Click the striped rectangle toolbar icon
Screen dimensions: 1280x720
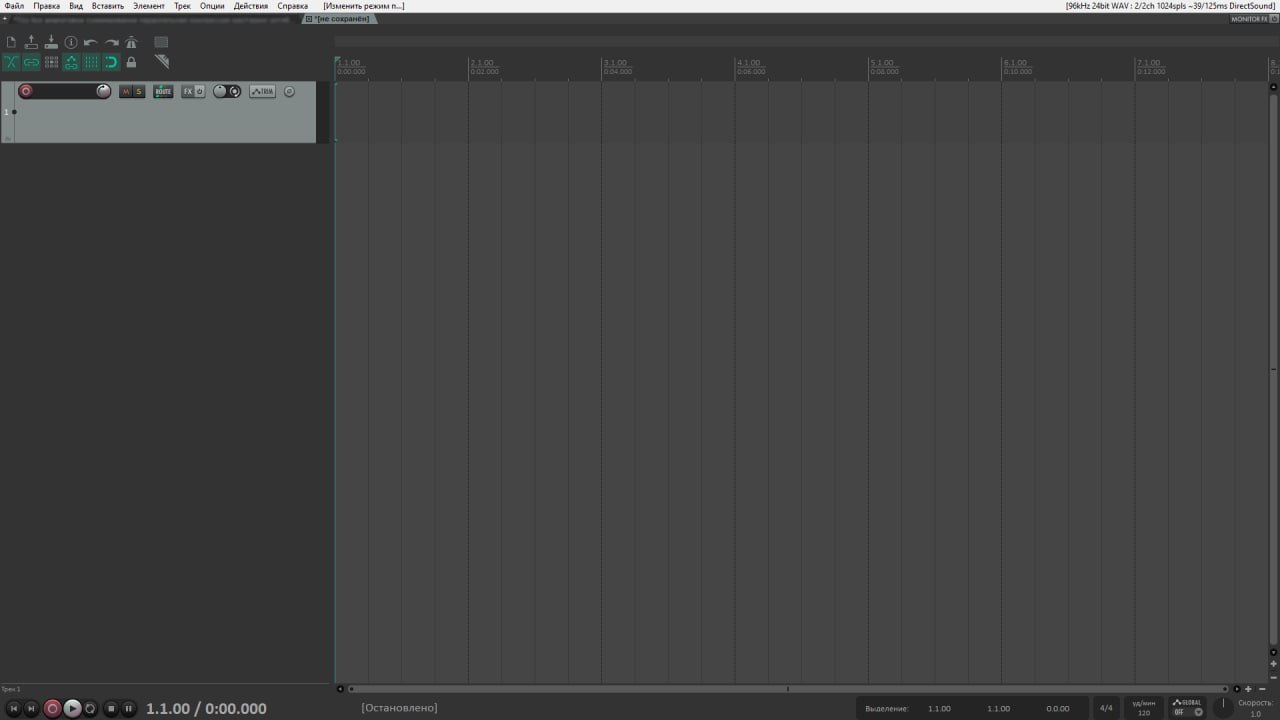click(161, 42)
